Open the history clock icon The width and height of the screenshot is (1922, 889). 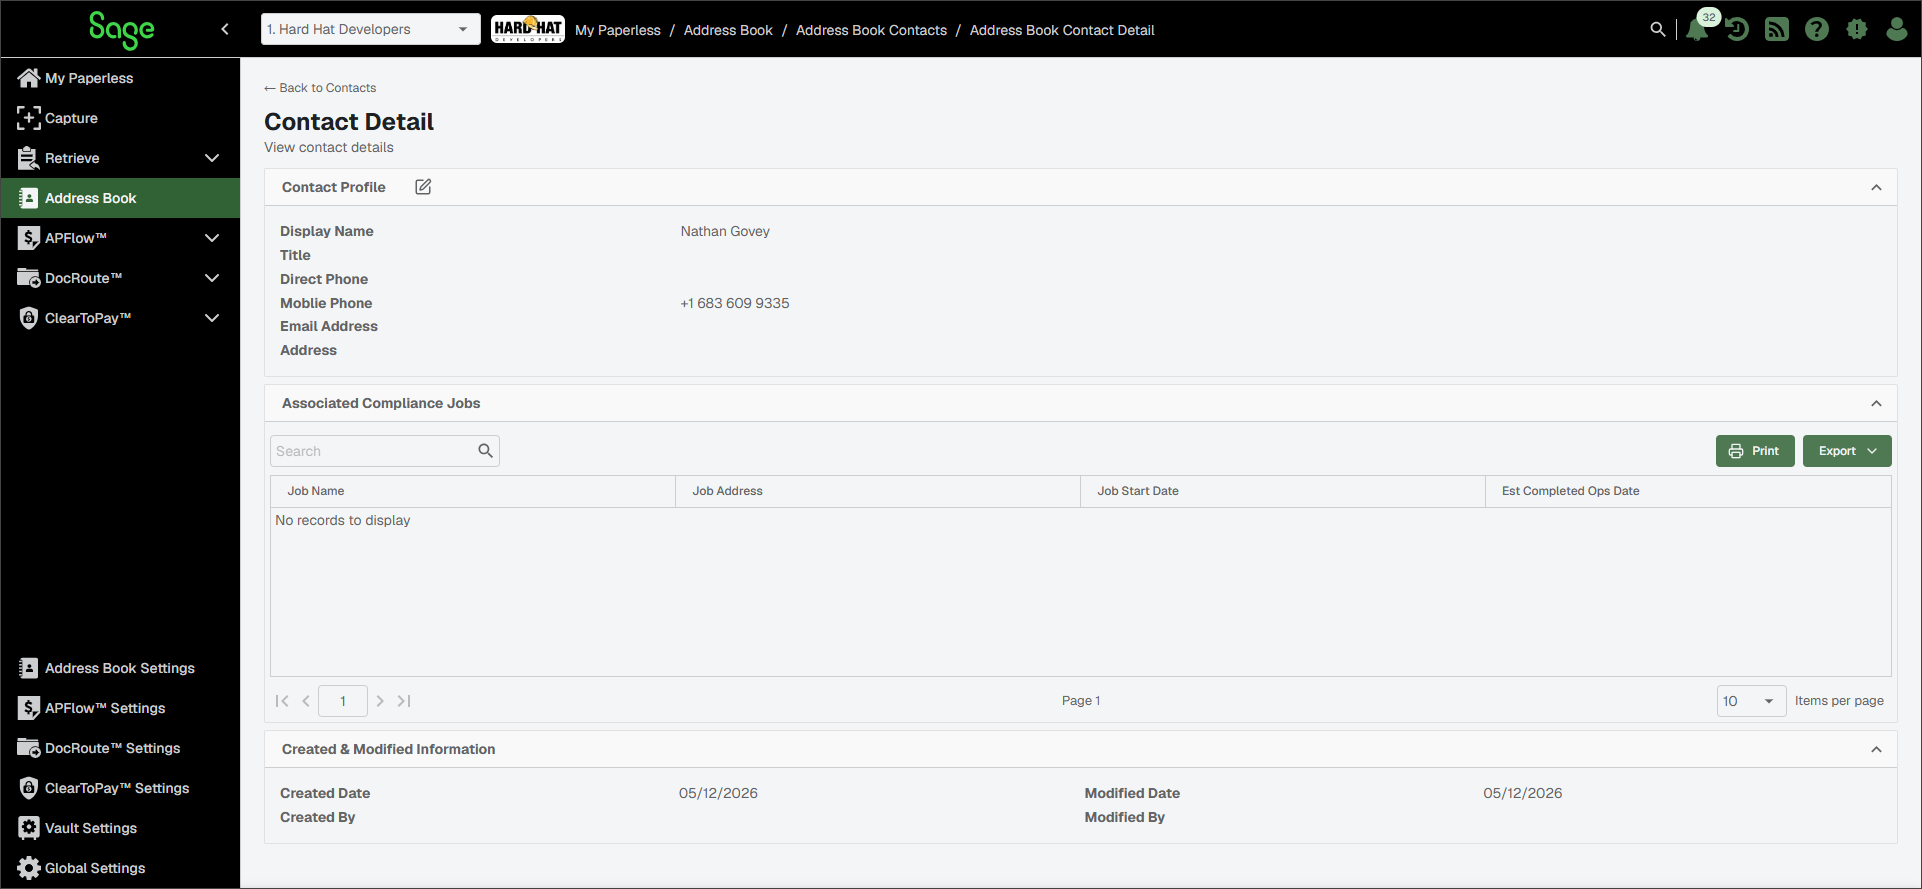[1737, 29]
